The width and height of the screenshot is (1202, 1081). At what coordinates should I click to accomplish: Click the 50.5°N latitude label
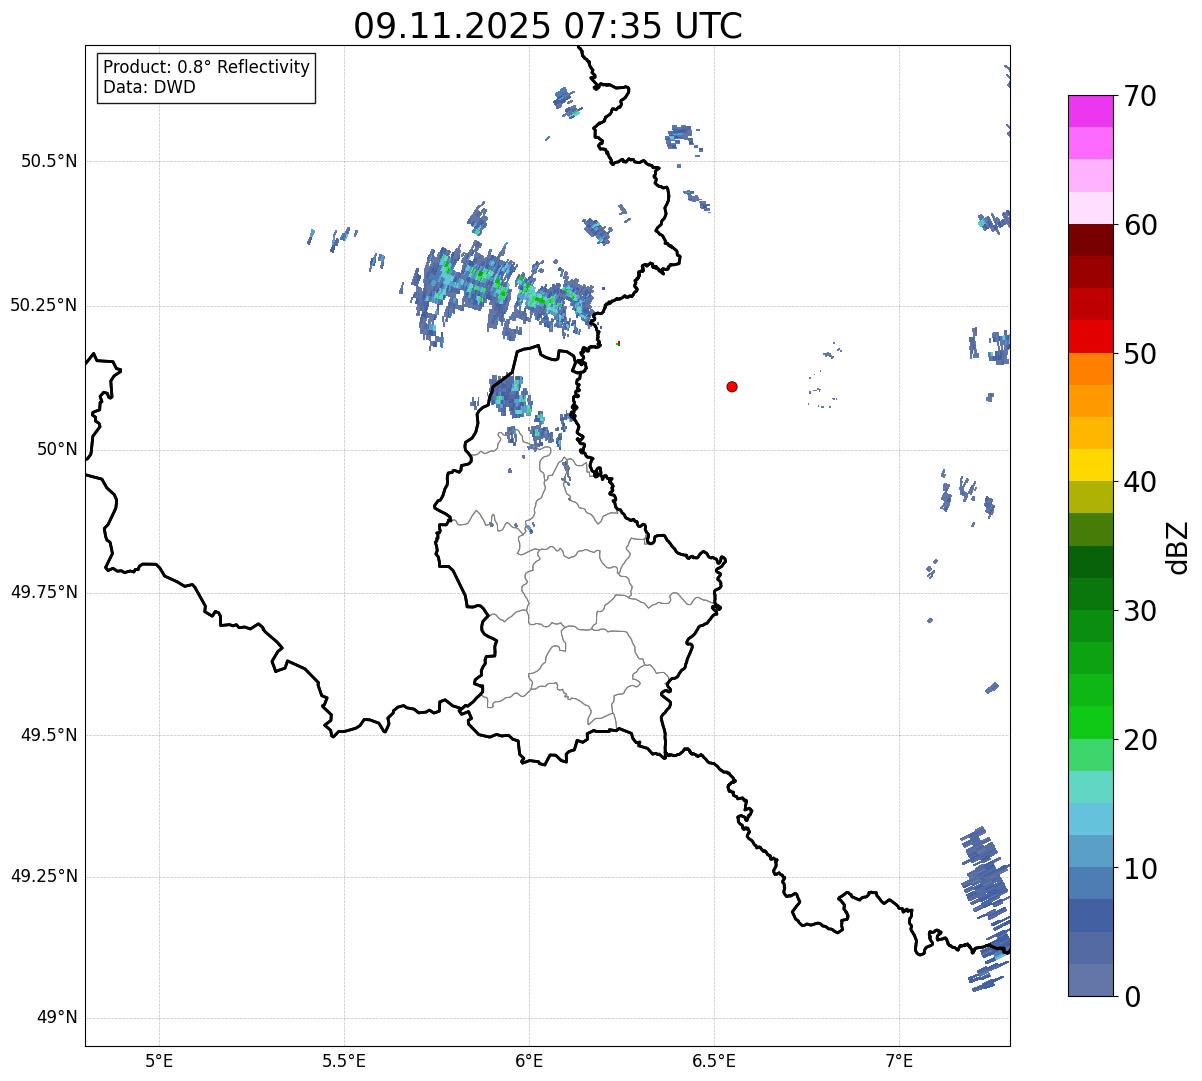[49, 161]
